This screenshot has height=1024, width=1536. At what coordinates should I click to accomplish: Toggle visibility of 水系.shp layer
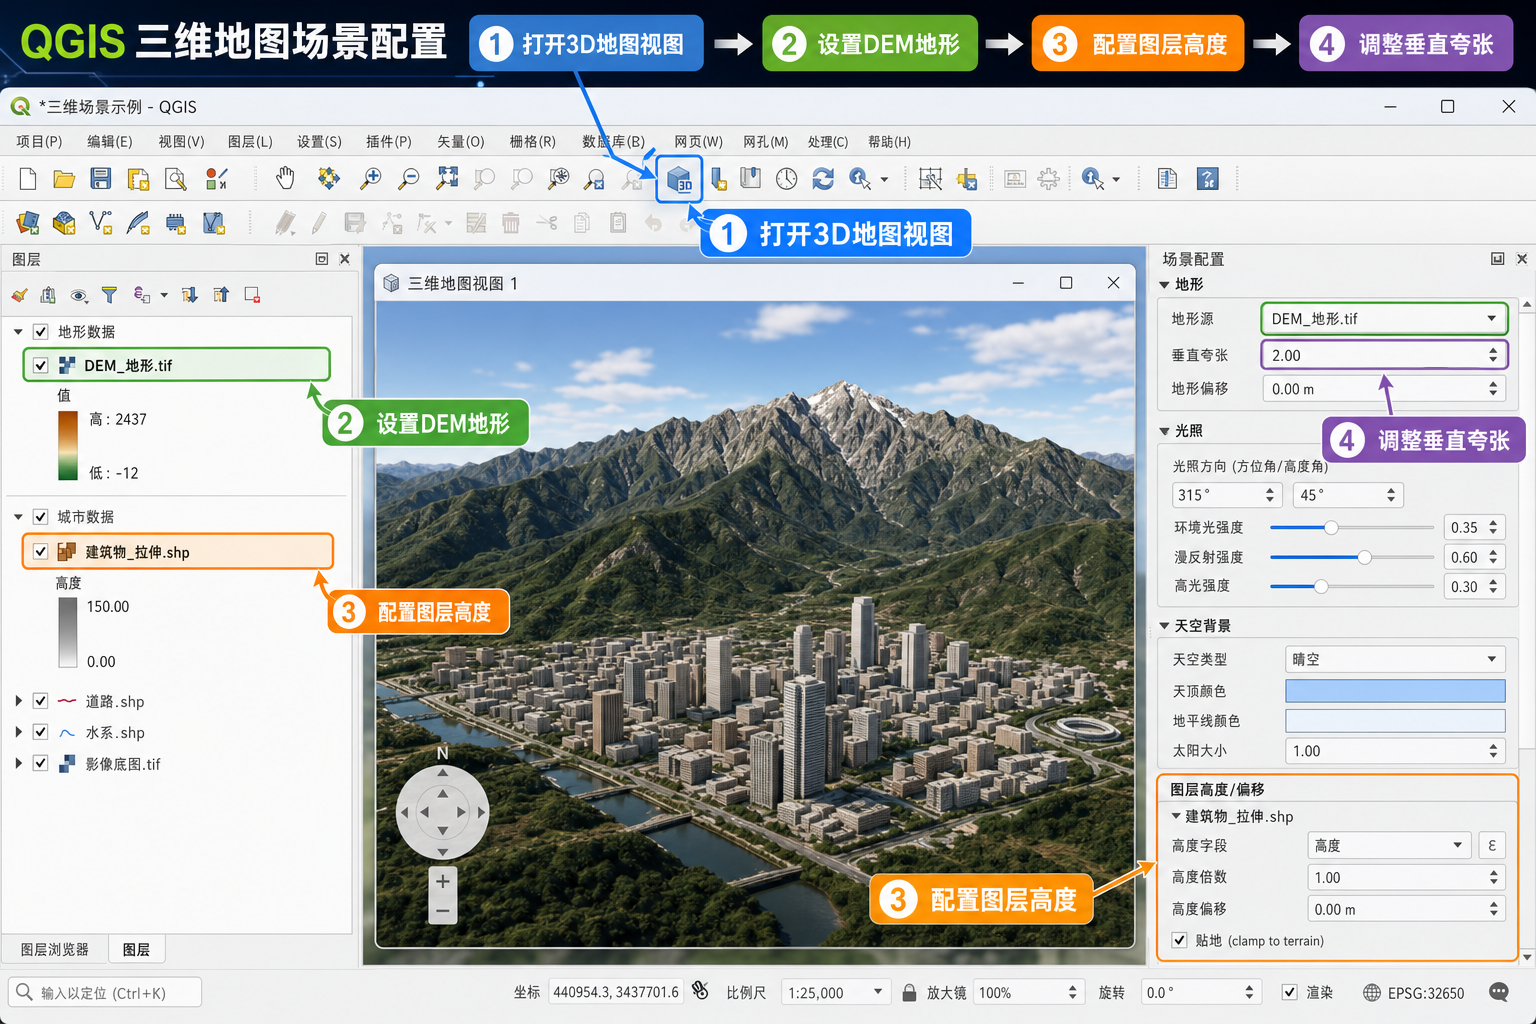pos(41,732)
